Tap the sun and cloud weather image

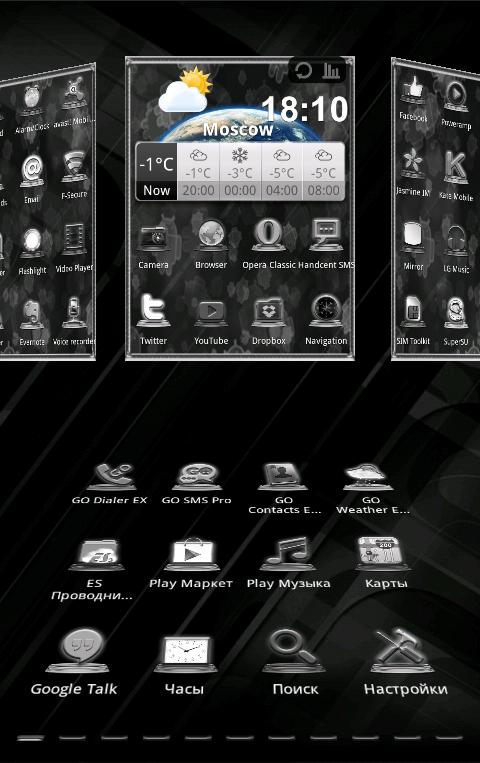[185, 91]
